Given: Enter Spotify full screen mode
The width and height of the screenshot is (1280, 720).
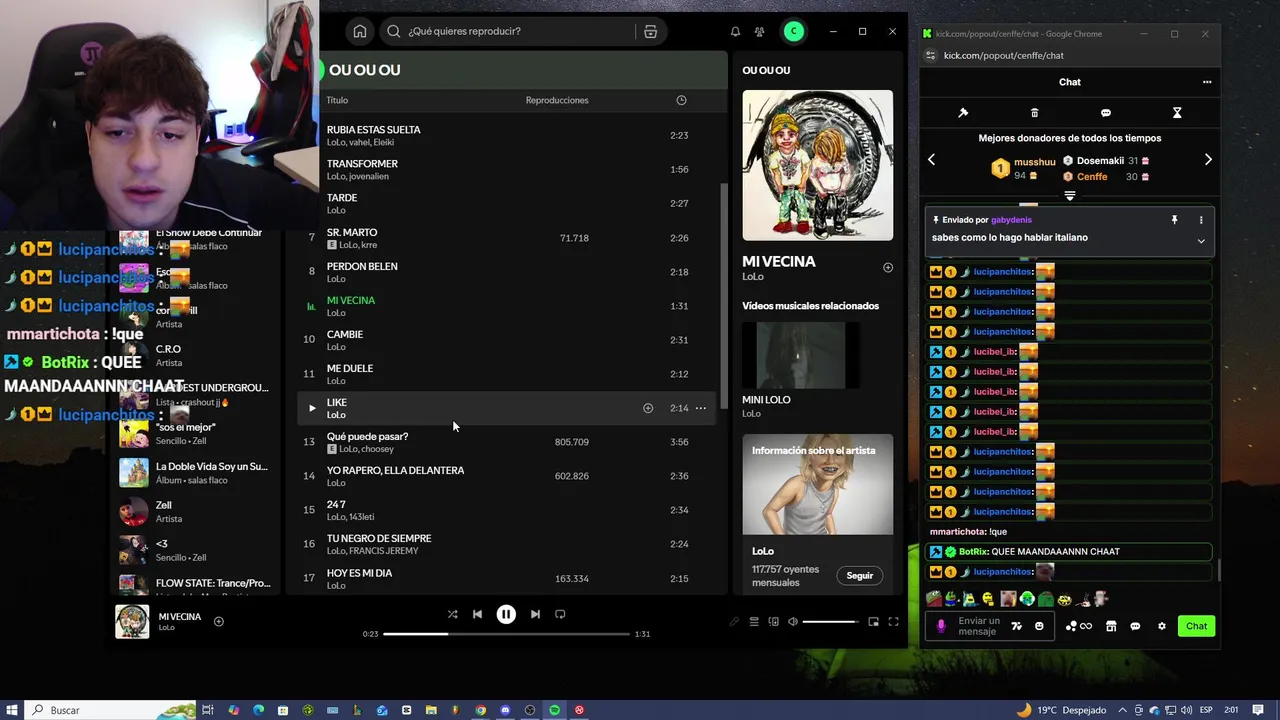Looking at the screenshot, I should (893, 622).
